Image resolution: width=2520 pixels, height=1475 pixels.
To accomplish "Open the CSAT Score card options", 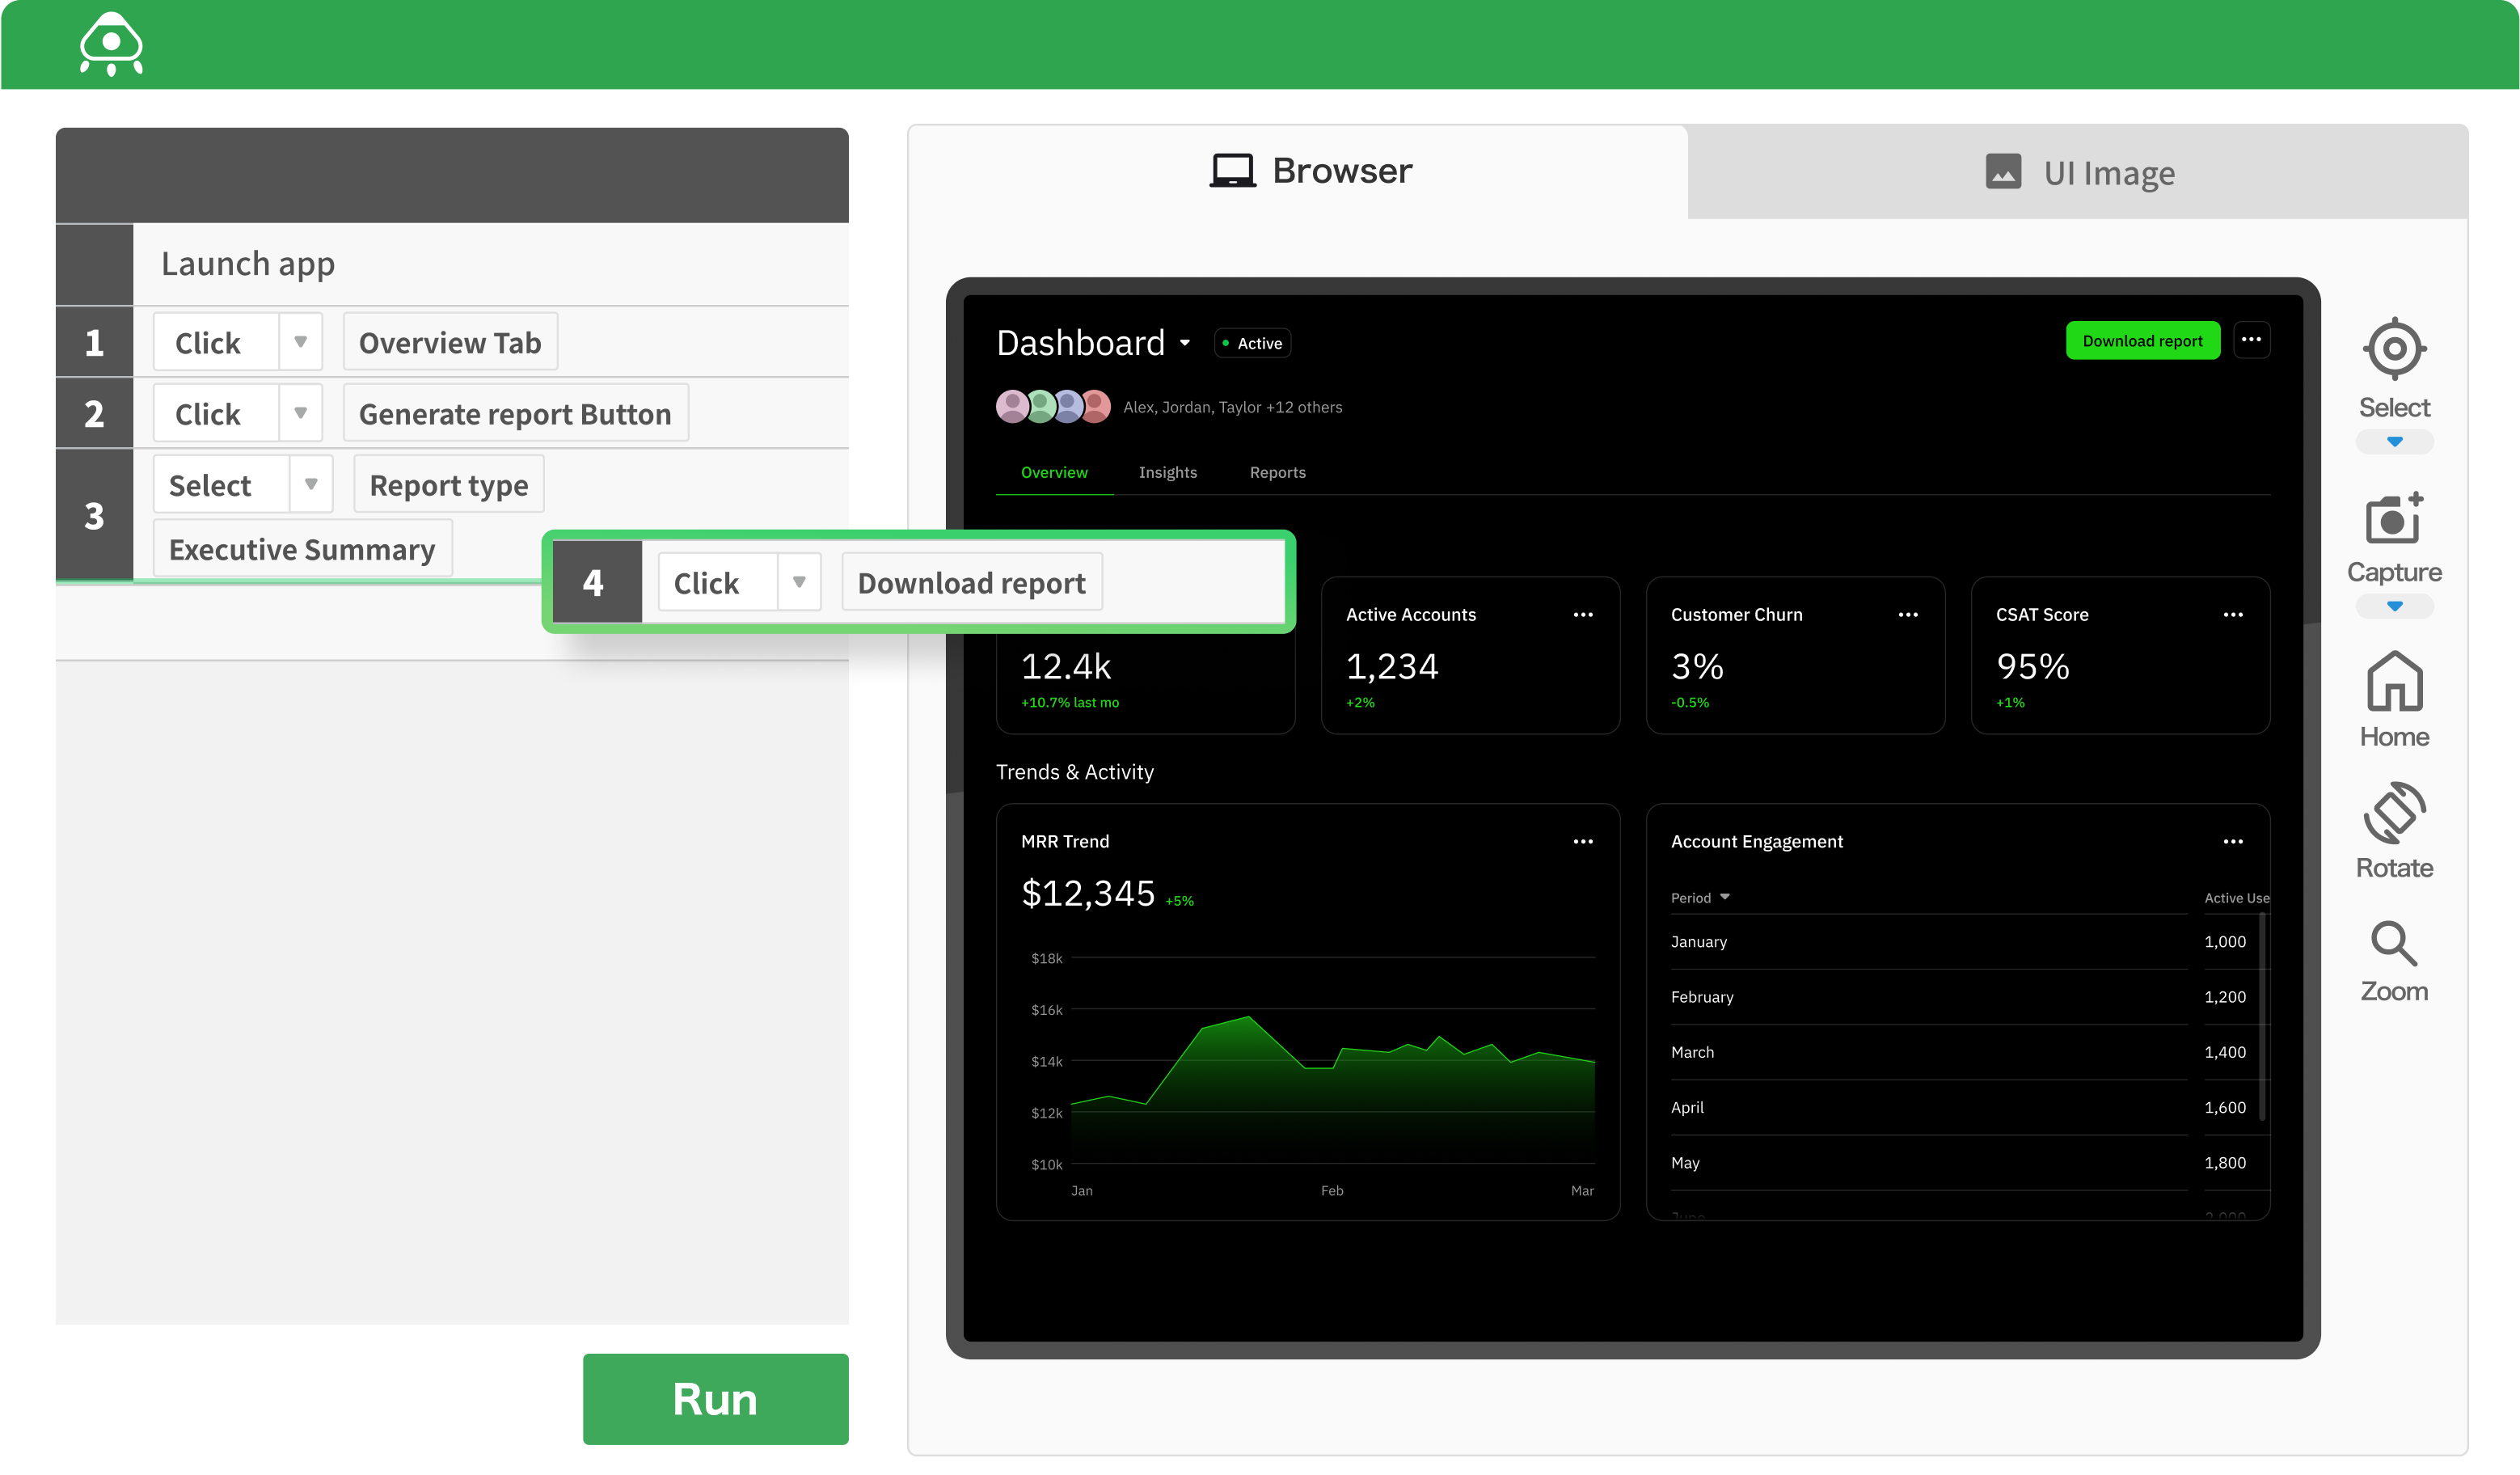I will [2232, 615].
